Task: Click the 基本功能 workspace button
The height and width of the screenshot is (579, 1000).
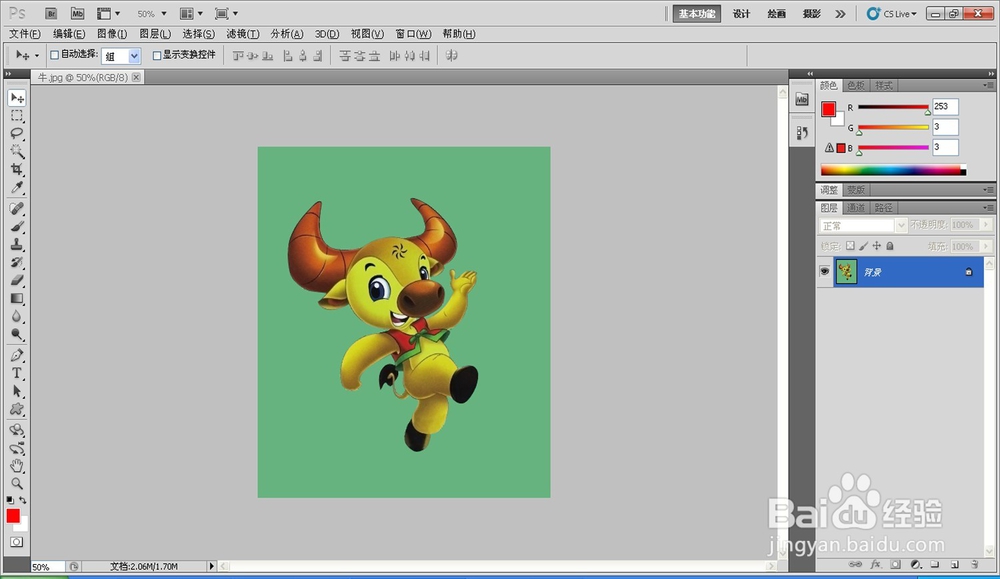Action: [x=697, y=14]
